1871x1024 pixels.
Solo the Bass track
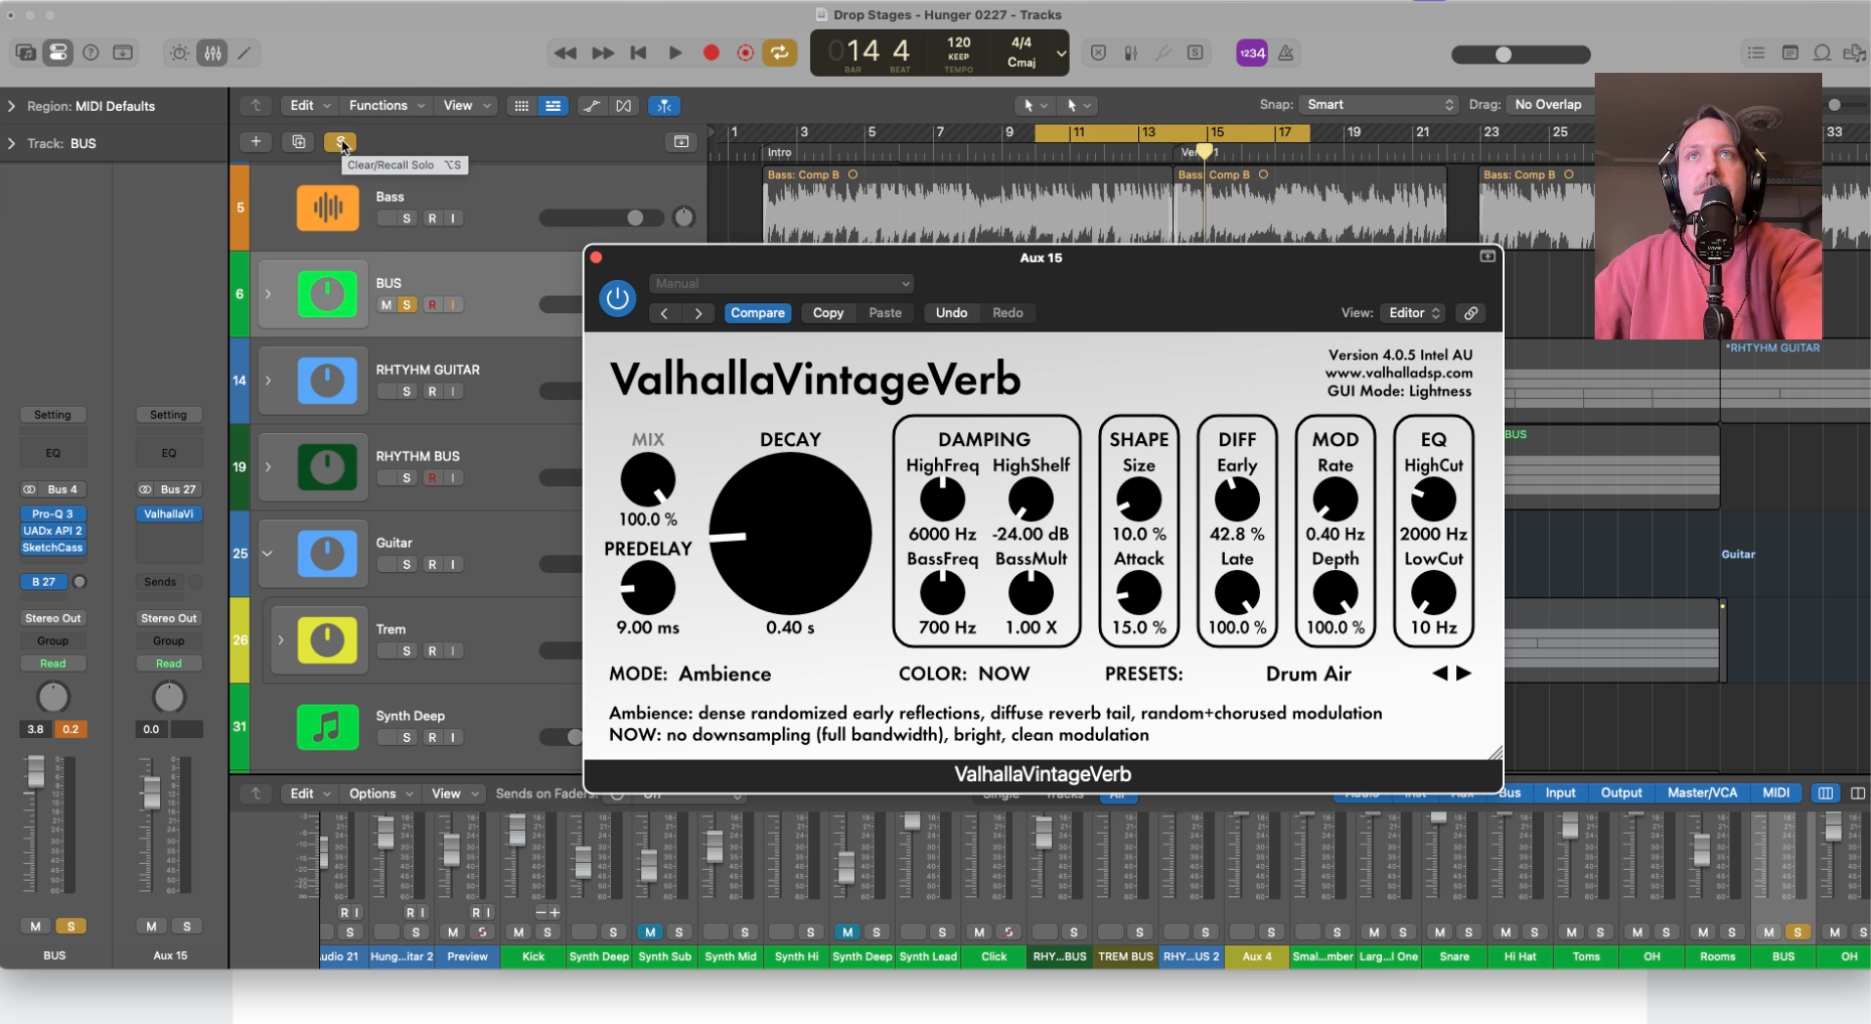pyautogui.click(x=407, y=218)
